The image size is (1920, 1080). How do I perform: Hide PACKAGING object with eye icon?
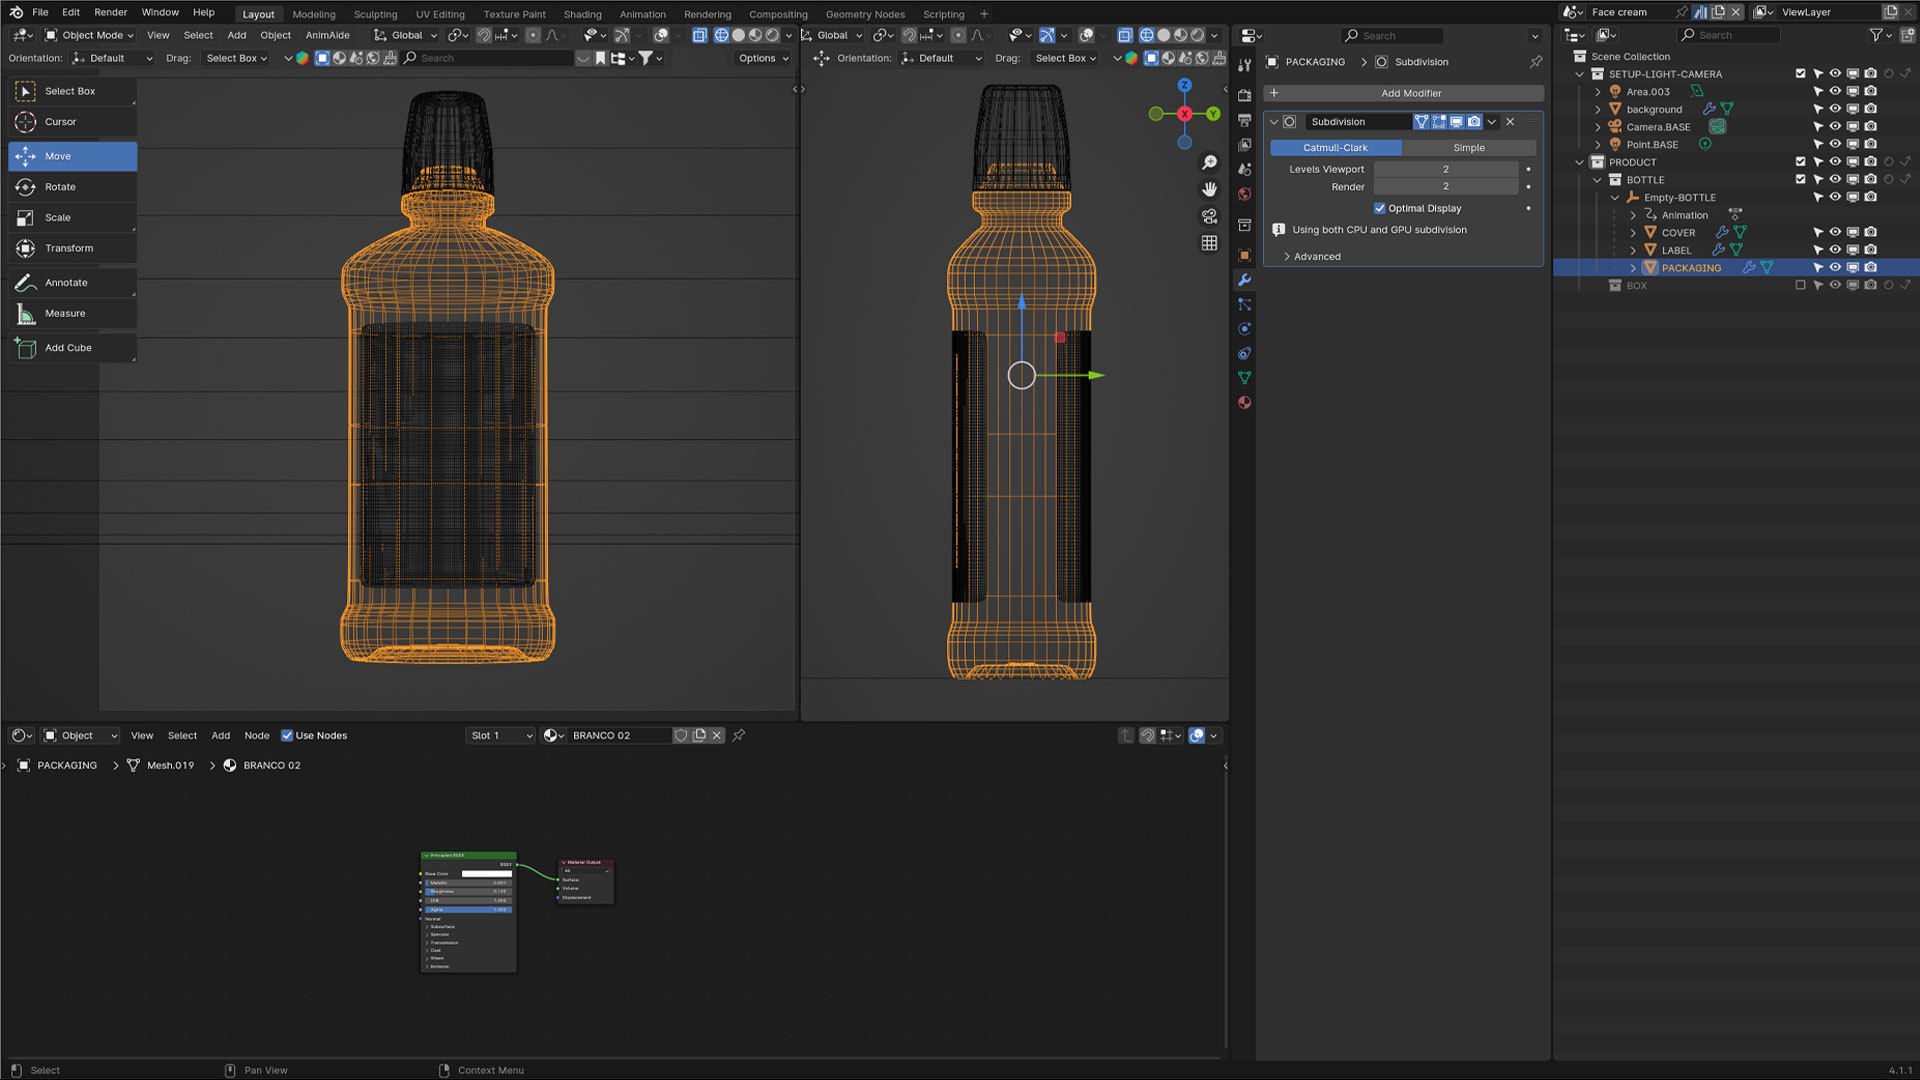tap(1835, 268)
